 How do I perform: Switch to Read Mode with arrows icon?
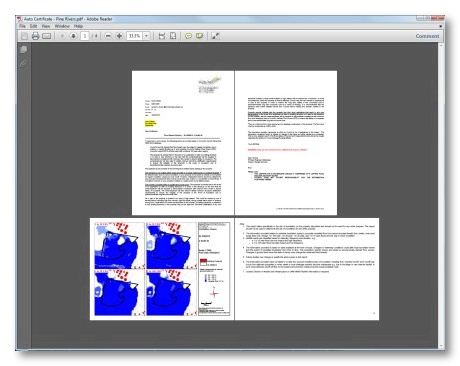[215, 36]
